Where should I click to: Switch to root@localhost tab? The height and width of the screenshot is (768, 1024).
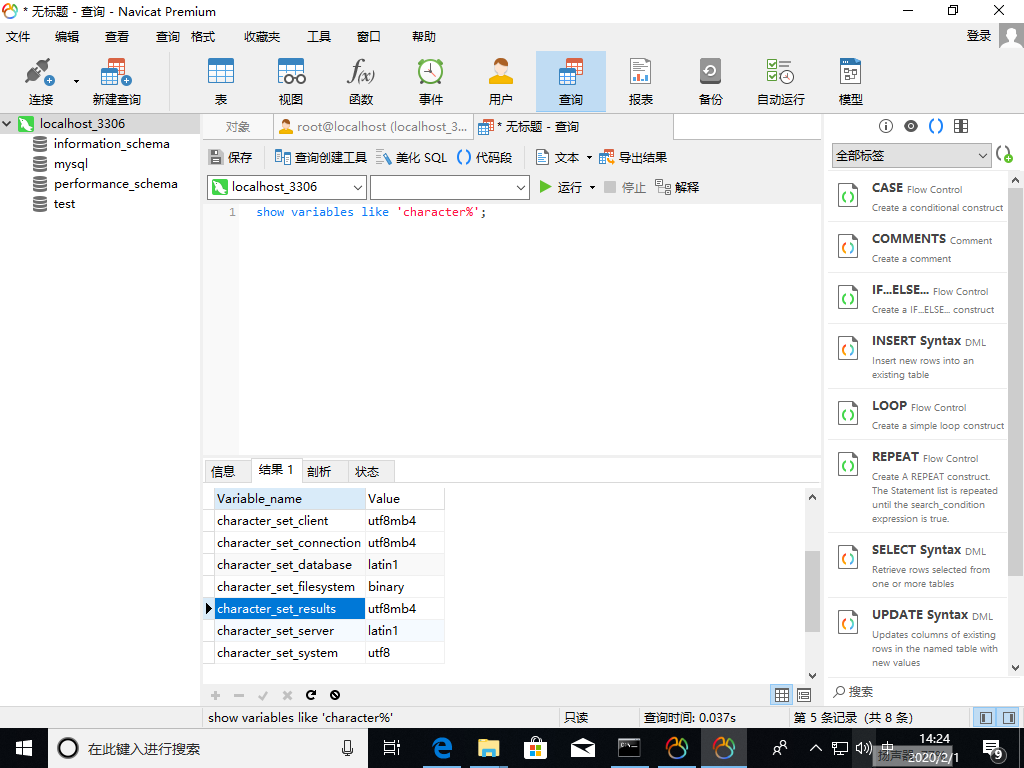tap(374, 127)
